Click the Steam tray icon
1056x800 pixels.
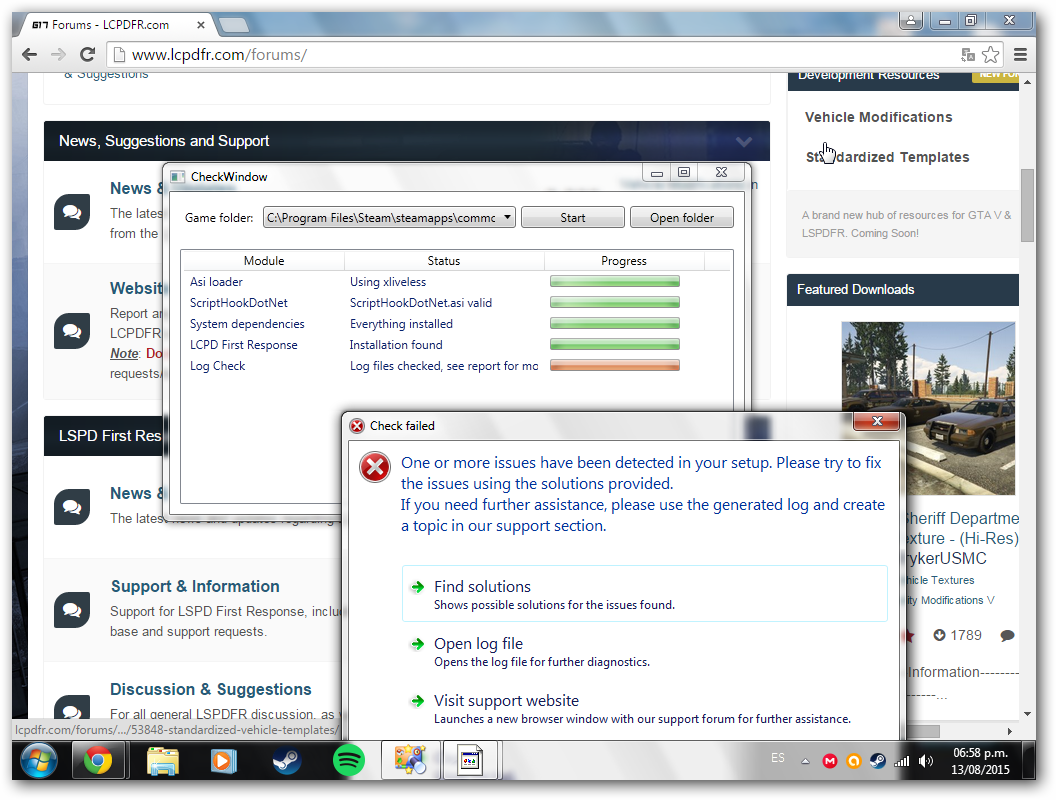tap(878, 761)
